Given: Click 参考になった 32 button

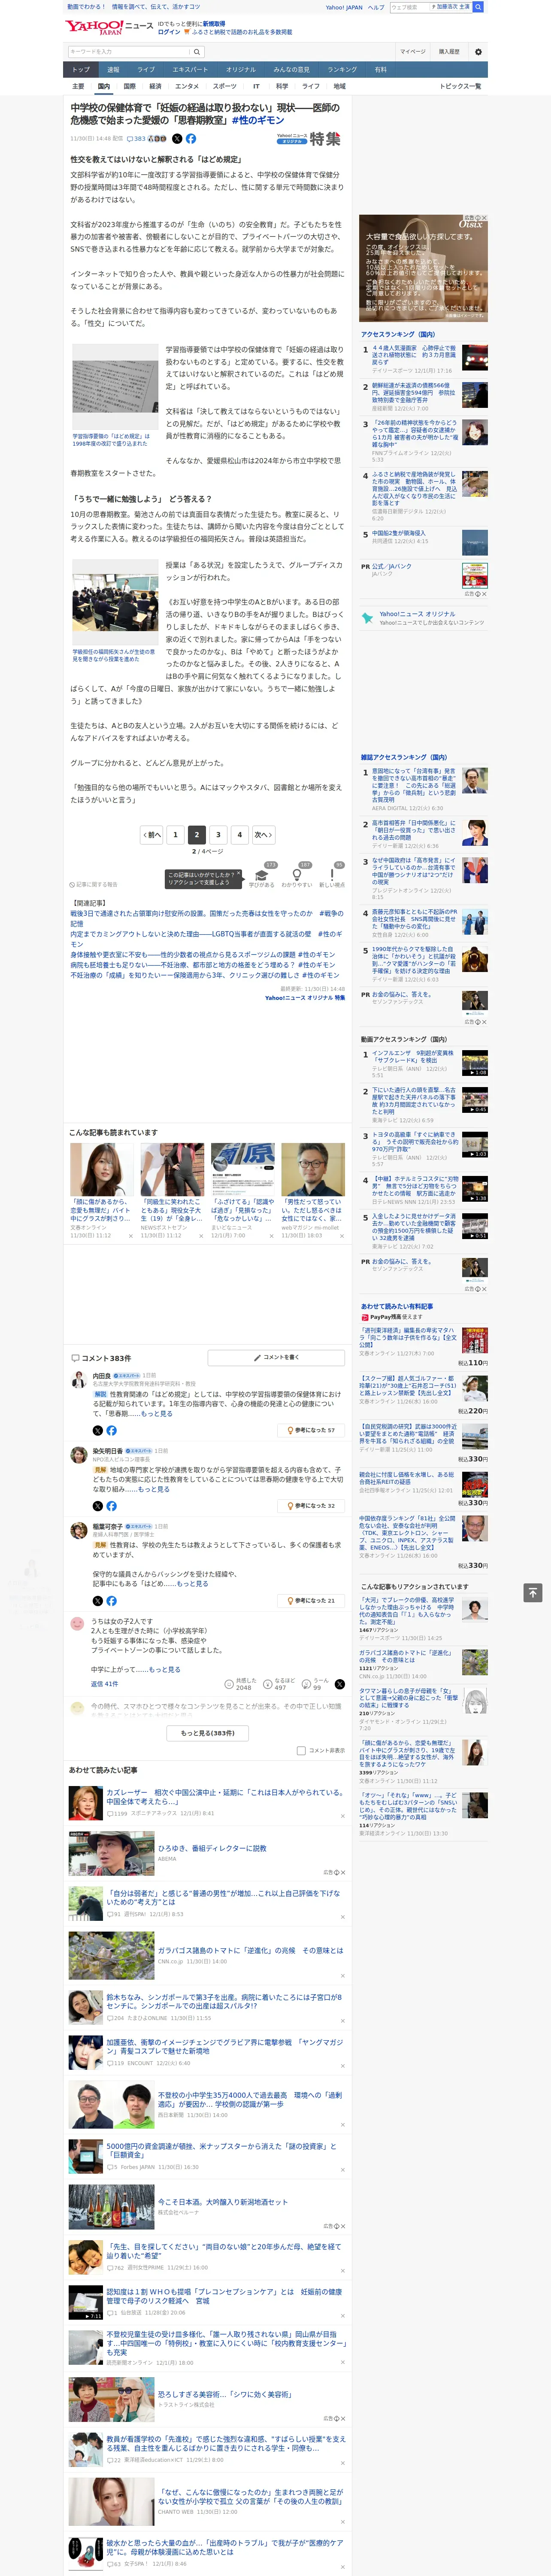Looking at the screenshot, I should (x=311, y=1506).
